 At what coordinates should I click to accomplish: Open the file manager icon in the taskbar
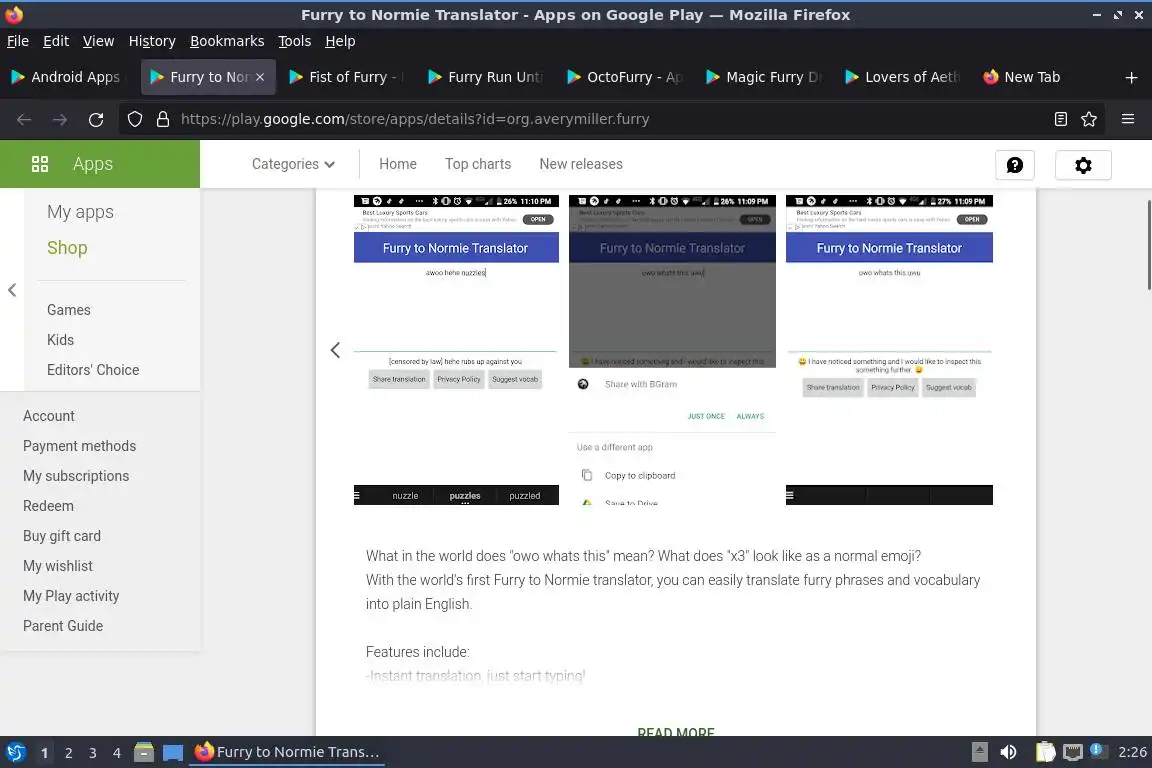144,752
